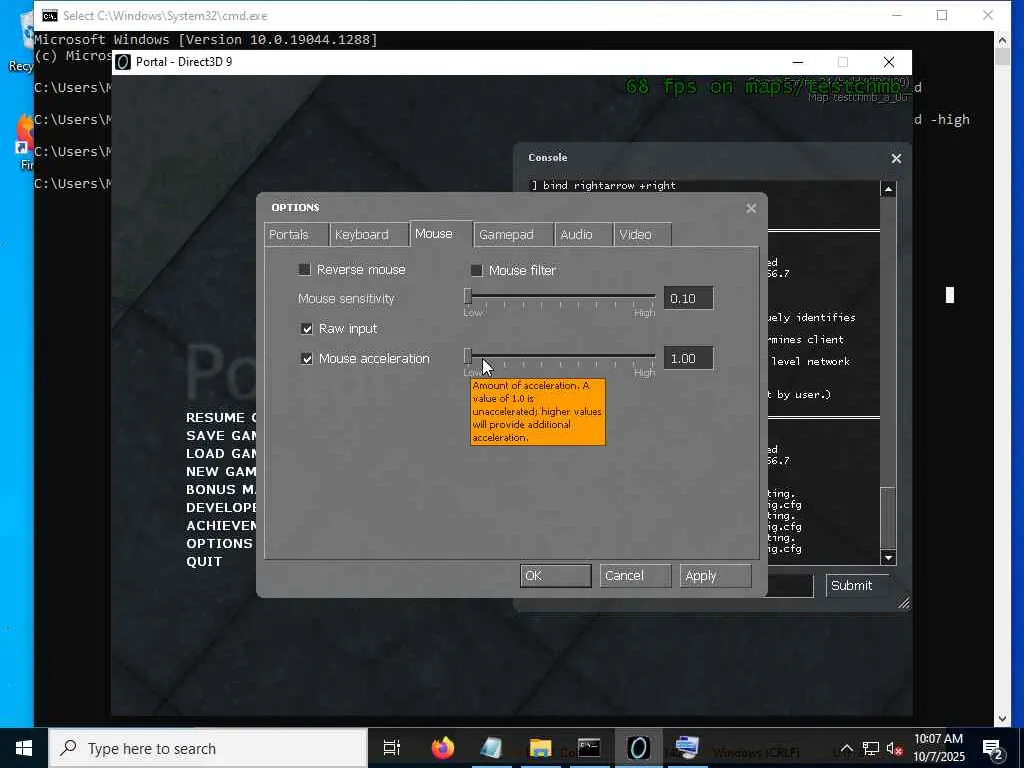The height and width of the screenshot is (768, 1024).
Task: Apply the mouse settings
Action: (715, 576)
